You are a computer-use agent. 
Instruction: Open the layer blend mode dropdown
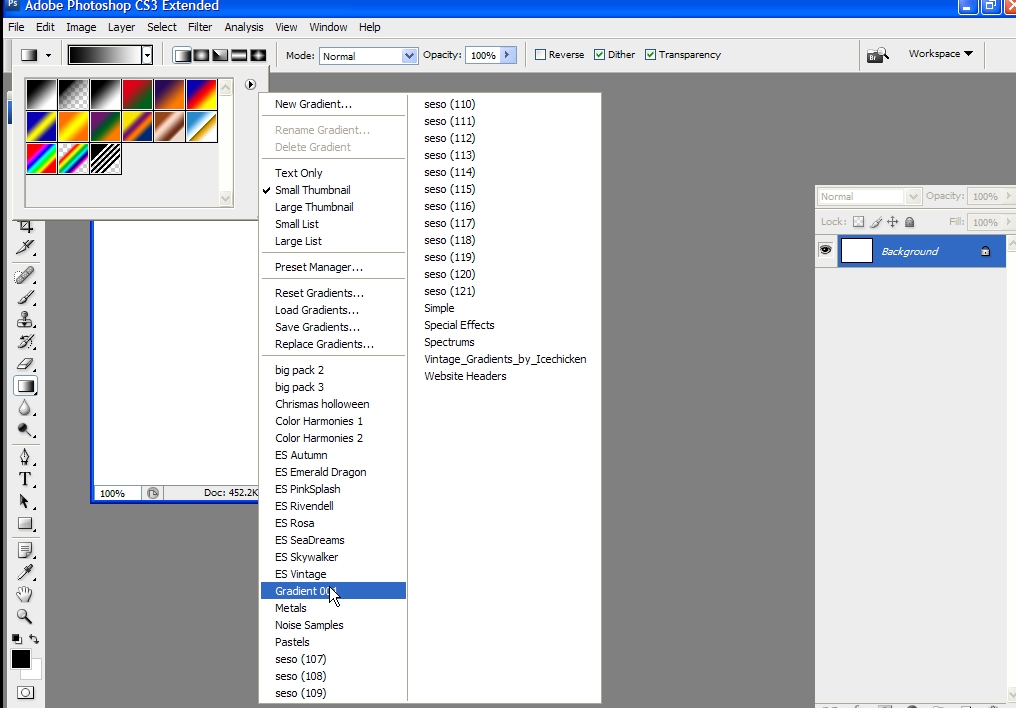click(913, 196)
